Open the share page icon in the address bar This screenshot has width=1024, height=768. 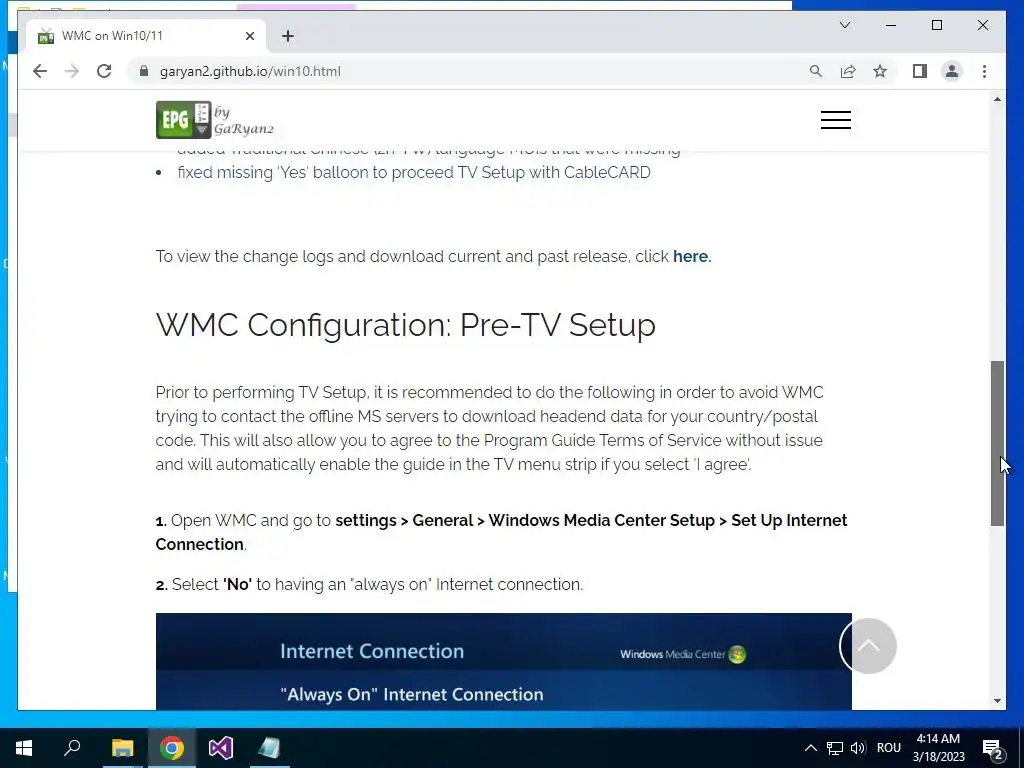(x=848, y=71)
